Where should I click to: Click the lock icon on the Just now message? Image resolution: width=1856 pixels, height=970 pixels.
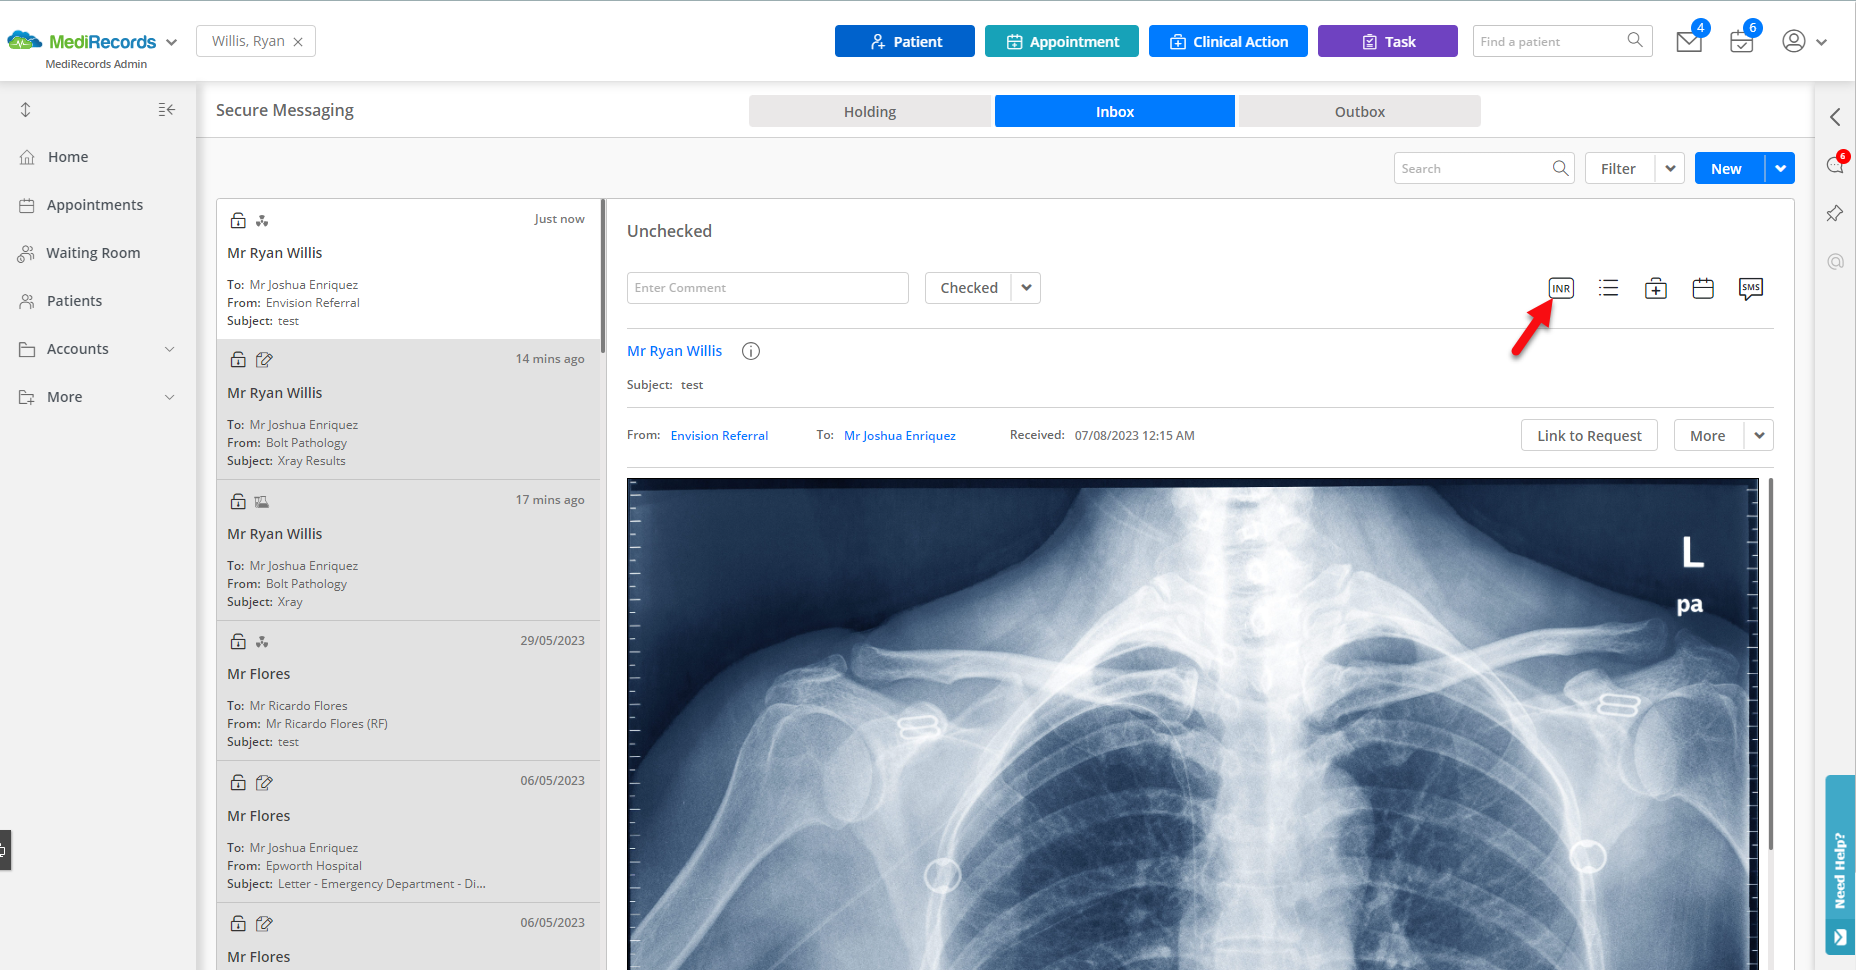(238, 220)
